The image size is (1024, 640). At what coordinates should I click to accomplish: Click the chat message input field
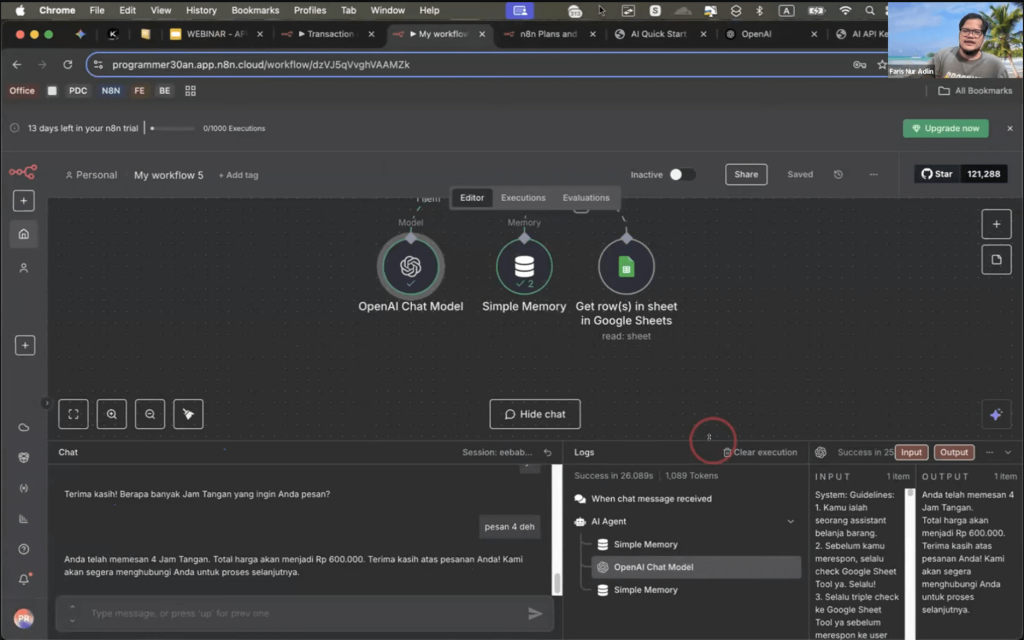point(300,613)
